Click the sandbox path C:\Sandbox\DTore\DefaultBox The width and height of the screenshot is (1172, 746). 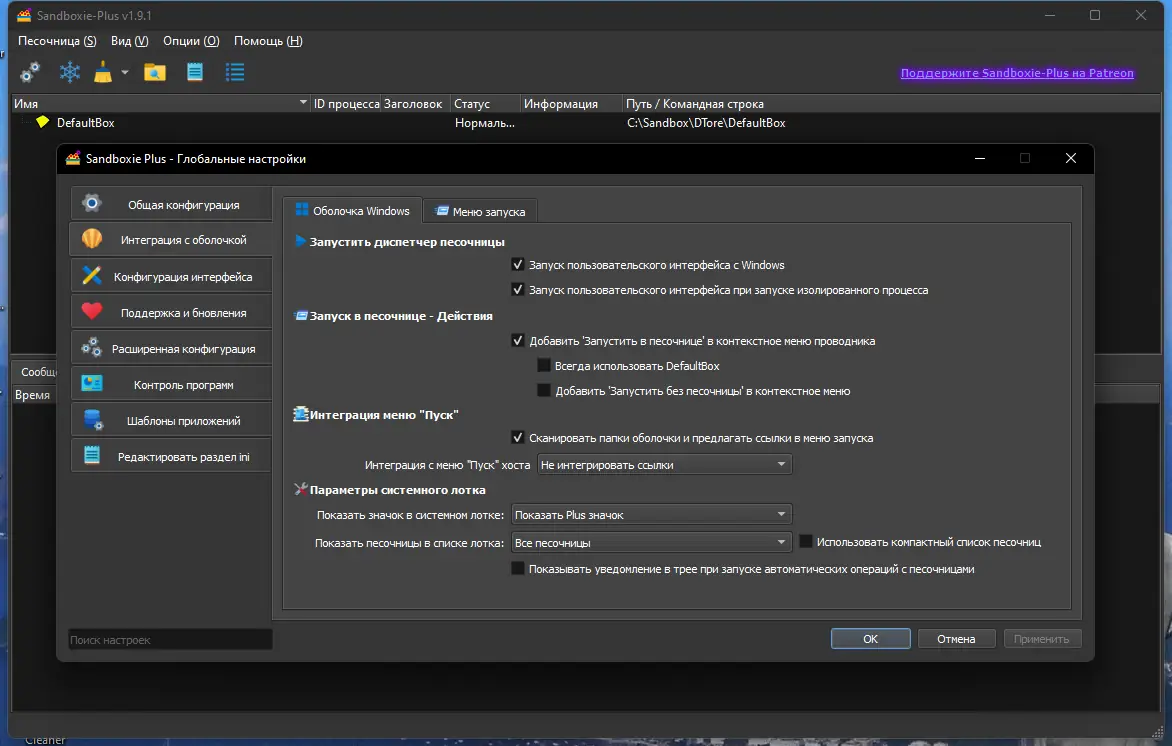point(706,123)
